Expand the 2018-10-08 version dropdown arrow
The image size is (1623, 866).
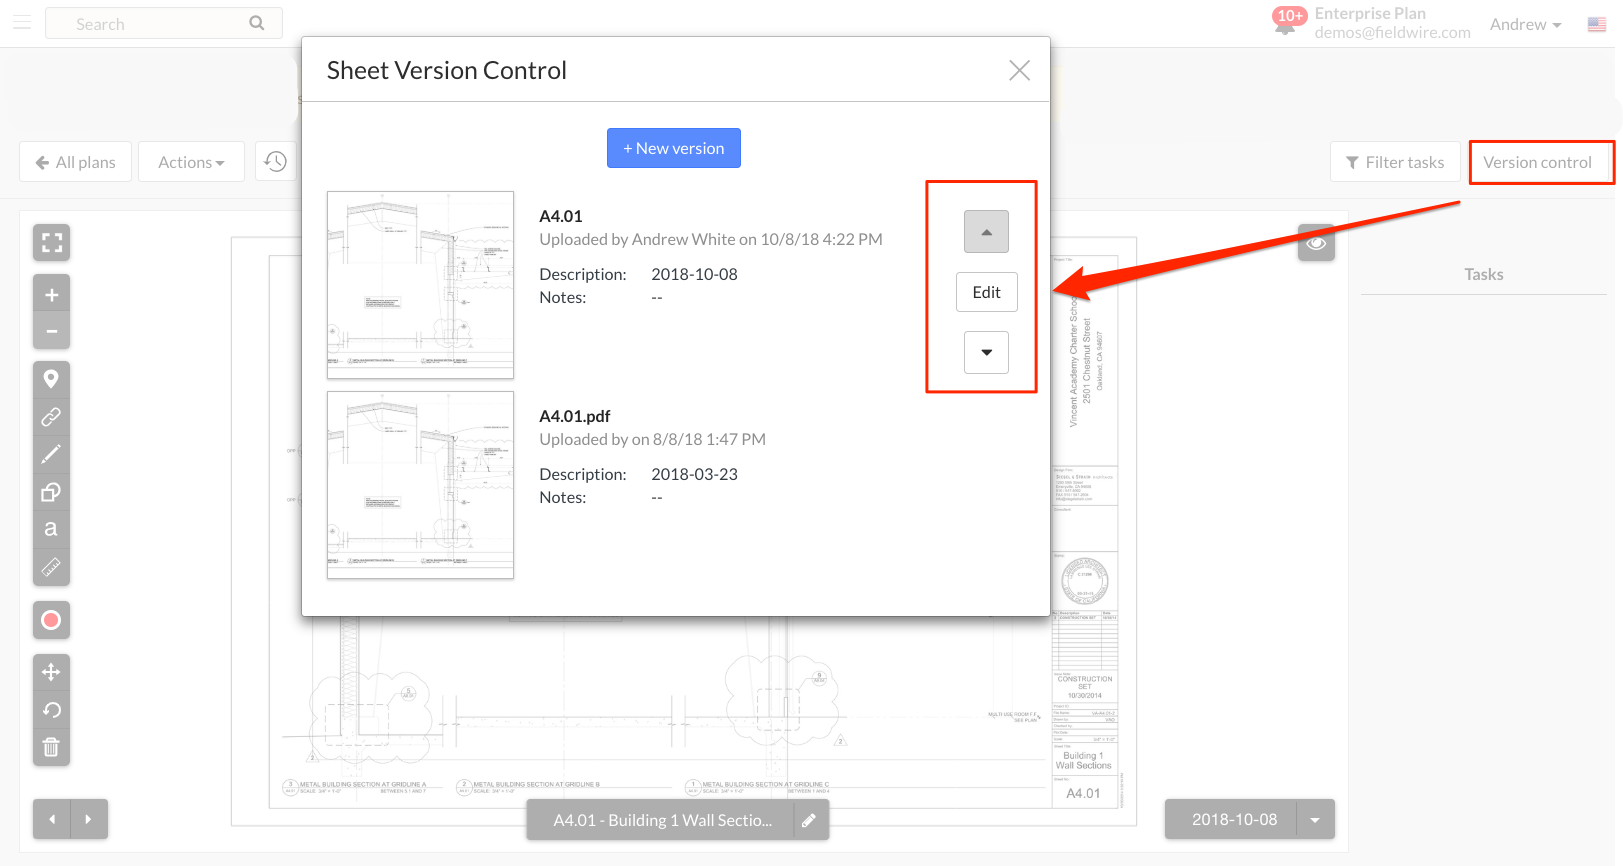click(x=1315, y=820)
